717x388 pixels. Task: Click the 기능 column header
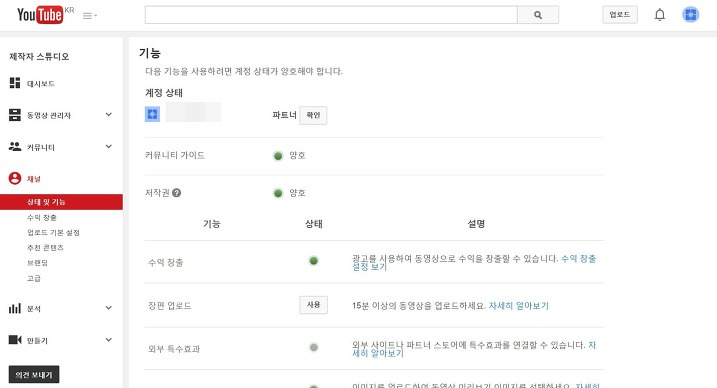click(212, 224)
